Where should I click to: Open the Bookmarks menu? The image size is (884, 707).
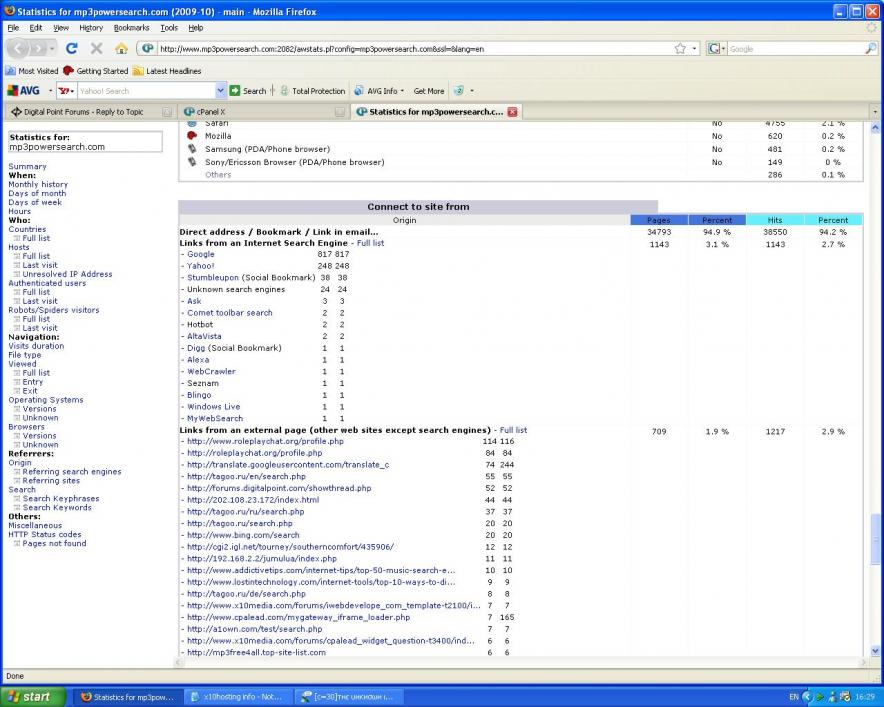[131, 28]
